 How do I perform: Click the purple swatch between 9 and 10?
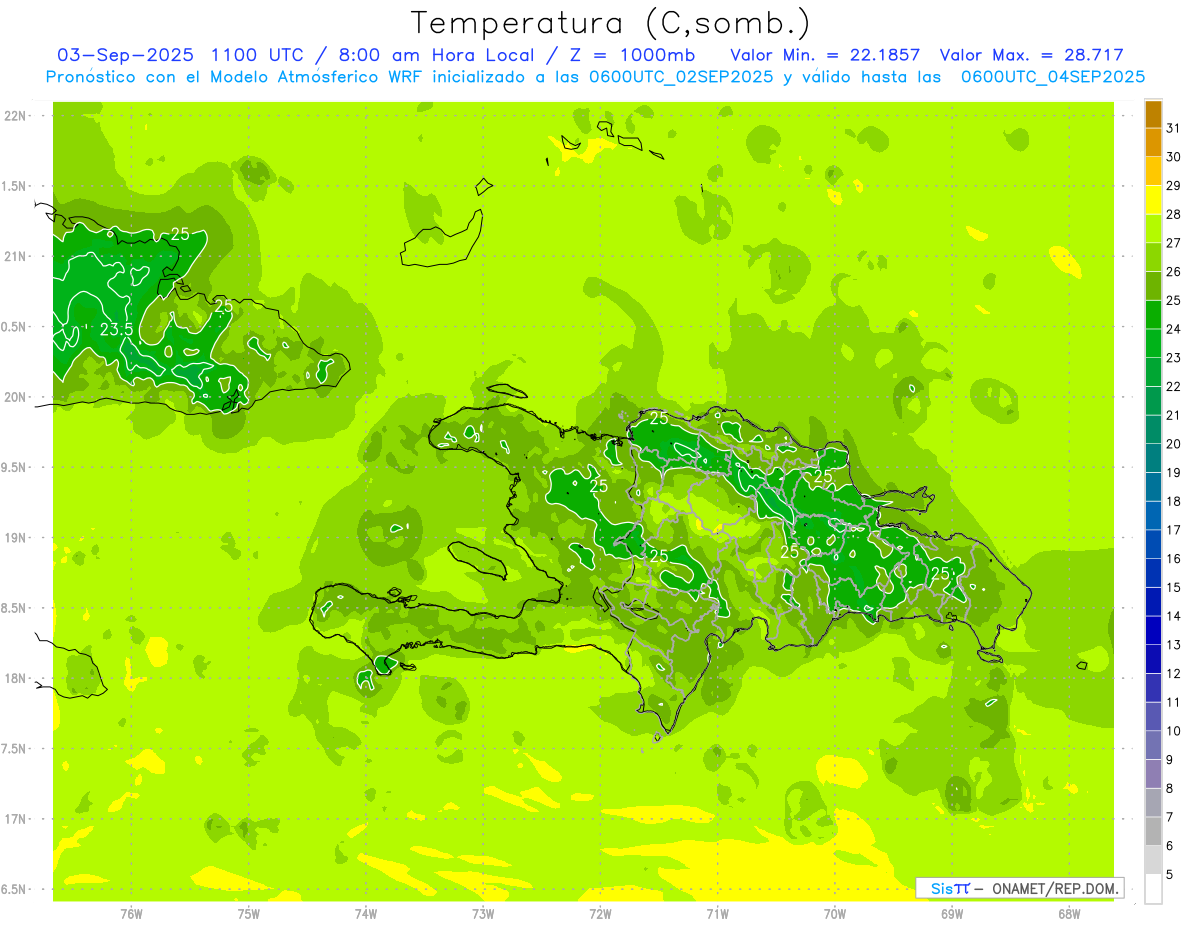[x=1153, y=745]
